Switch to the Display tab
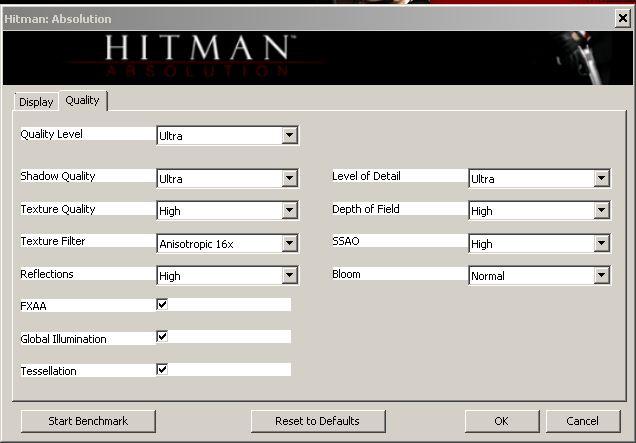Screen dimensions: 636x443 click(36, 102)
